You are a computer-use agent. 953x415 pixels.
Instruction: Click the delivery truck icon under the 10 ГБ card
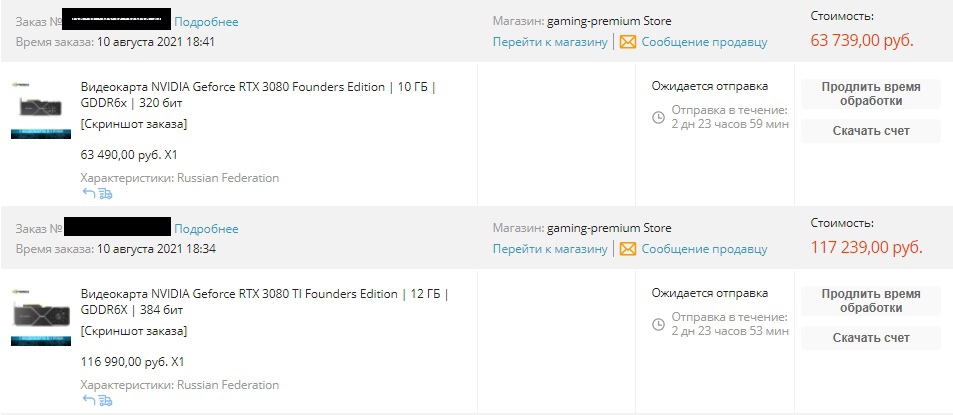click(104, 194)
